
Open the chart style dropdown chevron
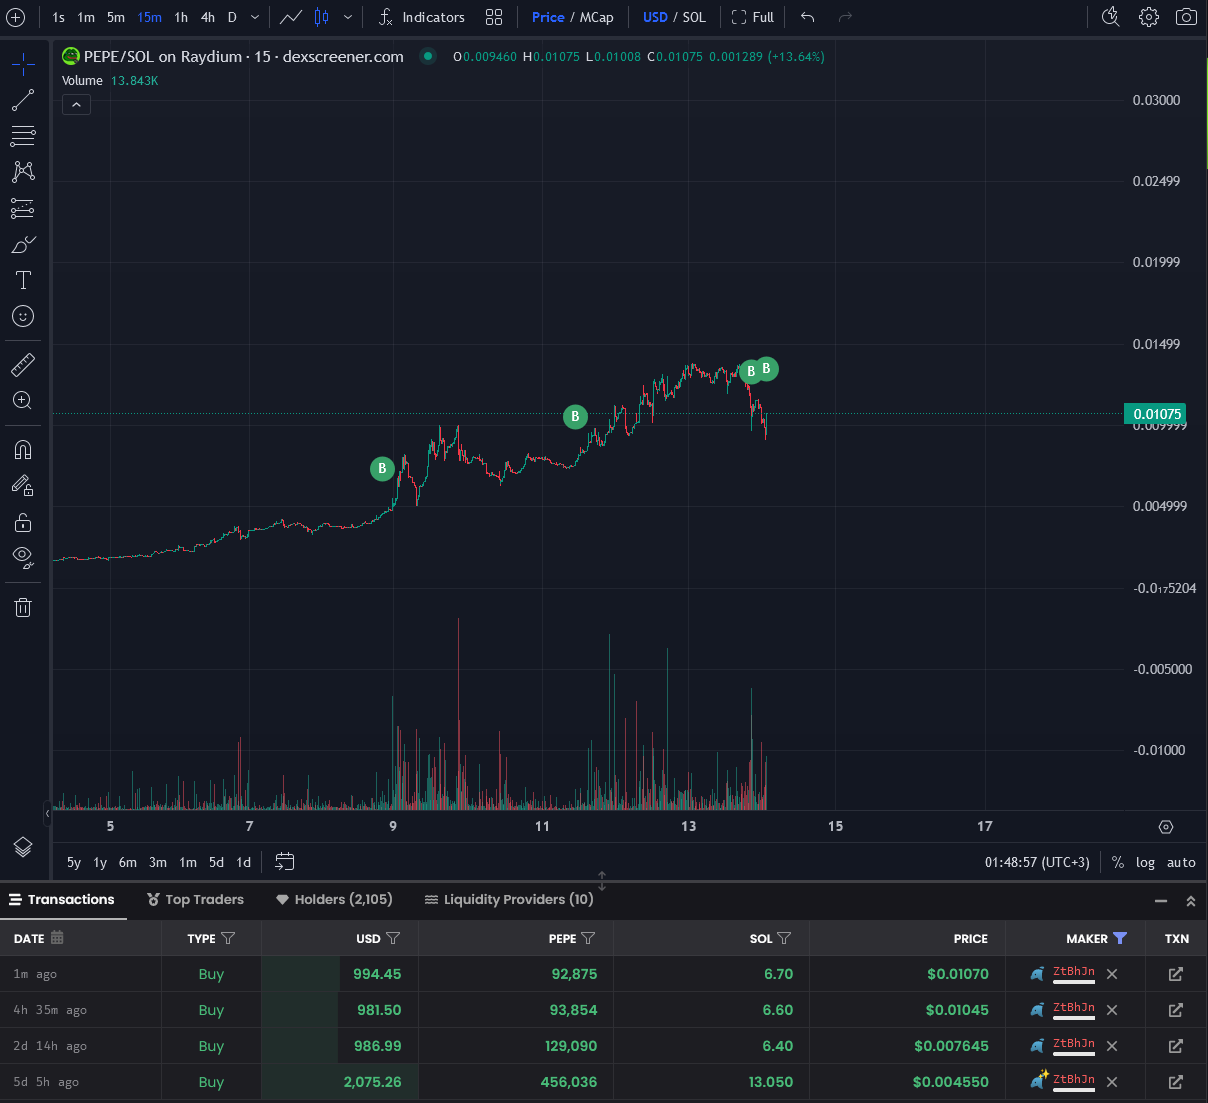coord(347,17)
